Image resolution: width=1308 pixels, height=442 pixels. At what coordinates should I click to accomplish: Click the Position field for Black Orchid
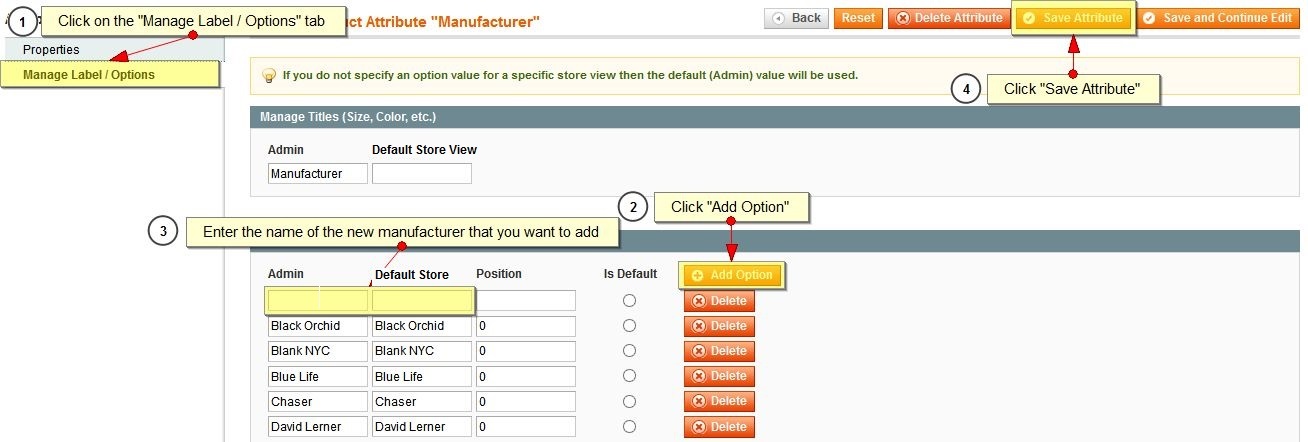pyautogui.click(x=526, y=326)
